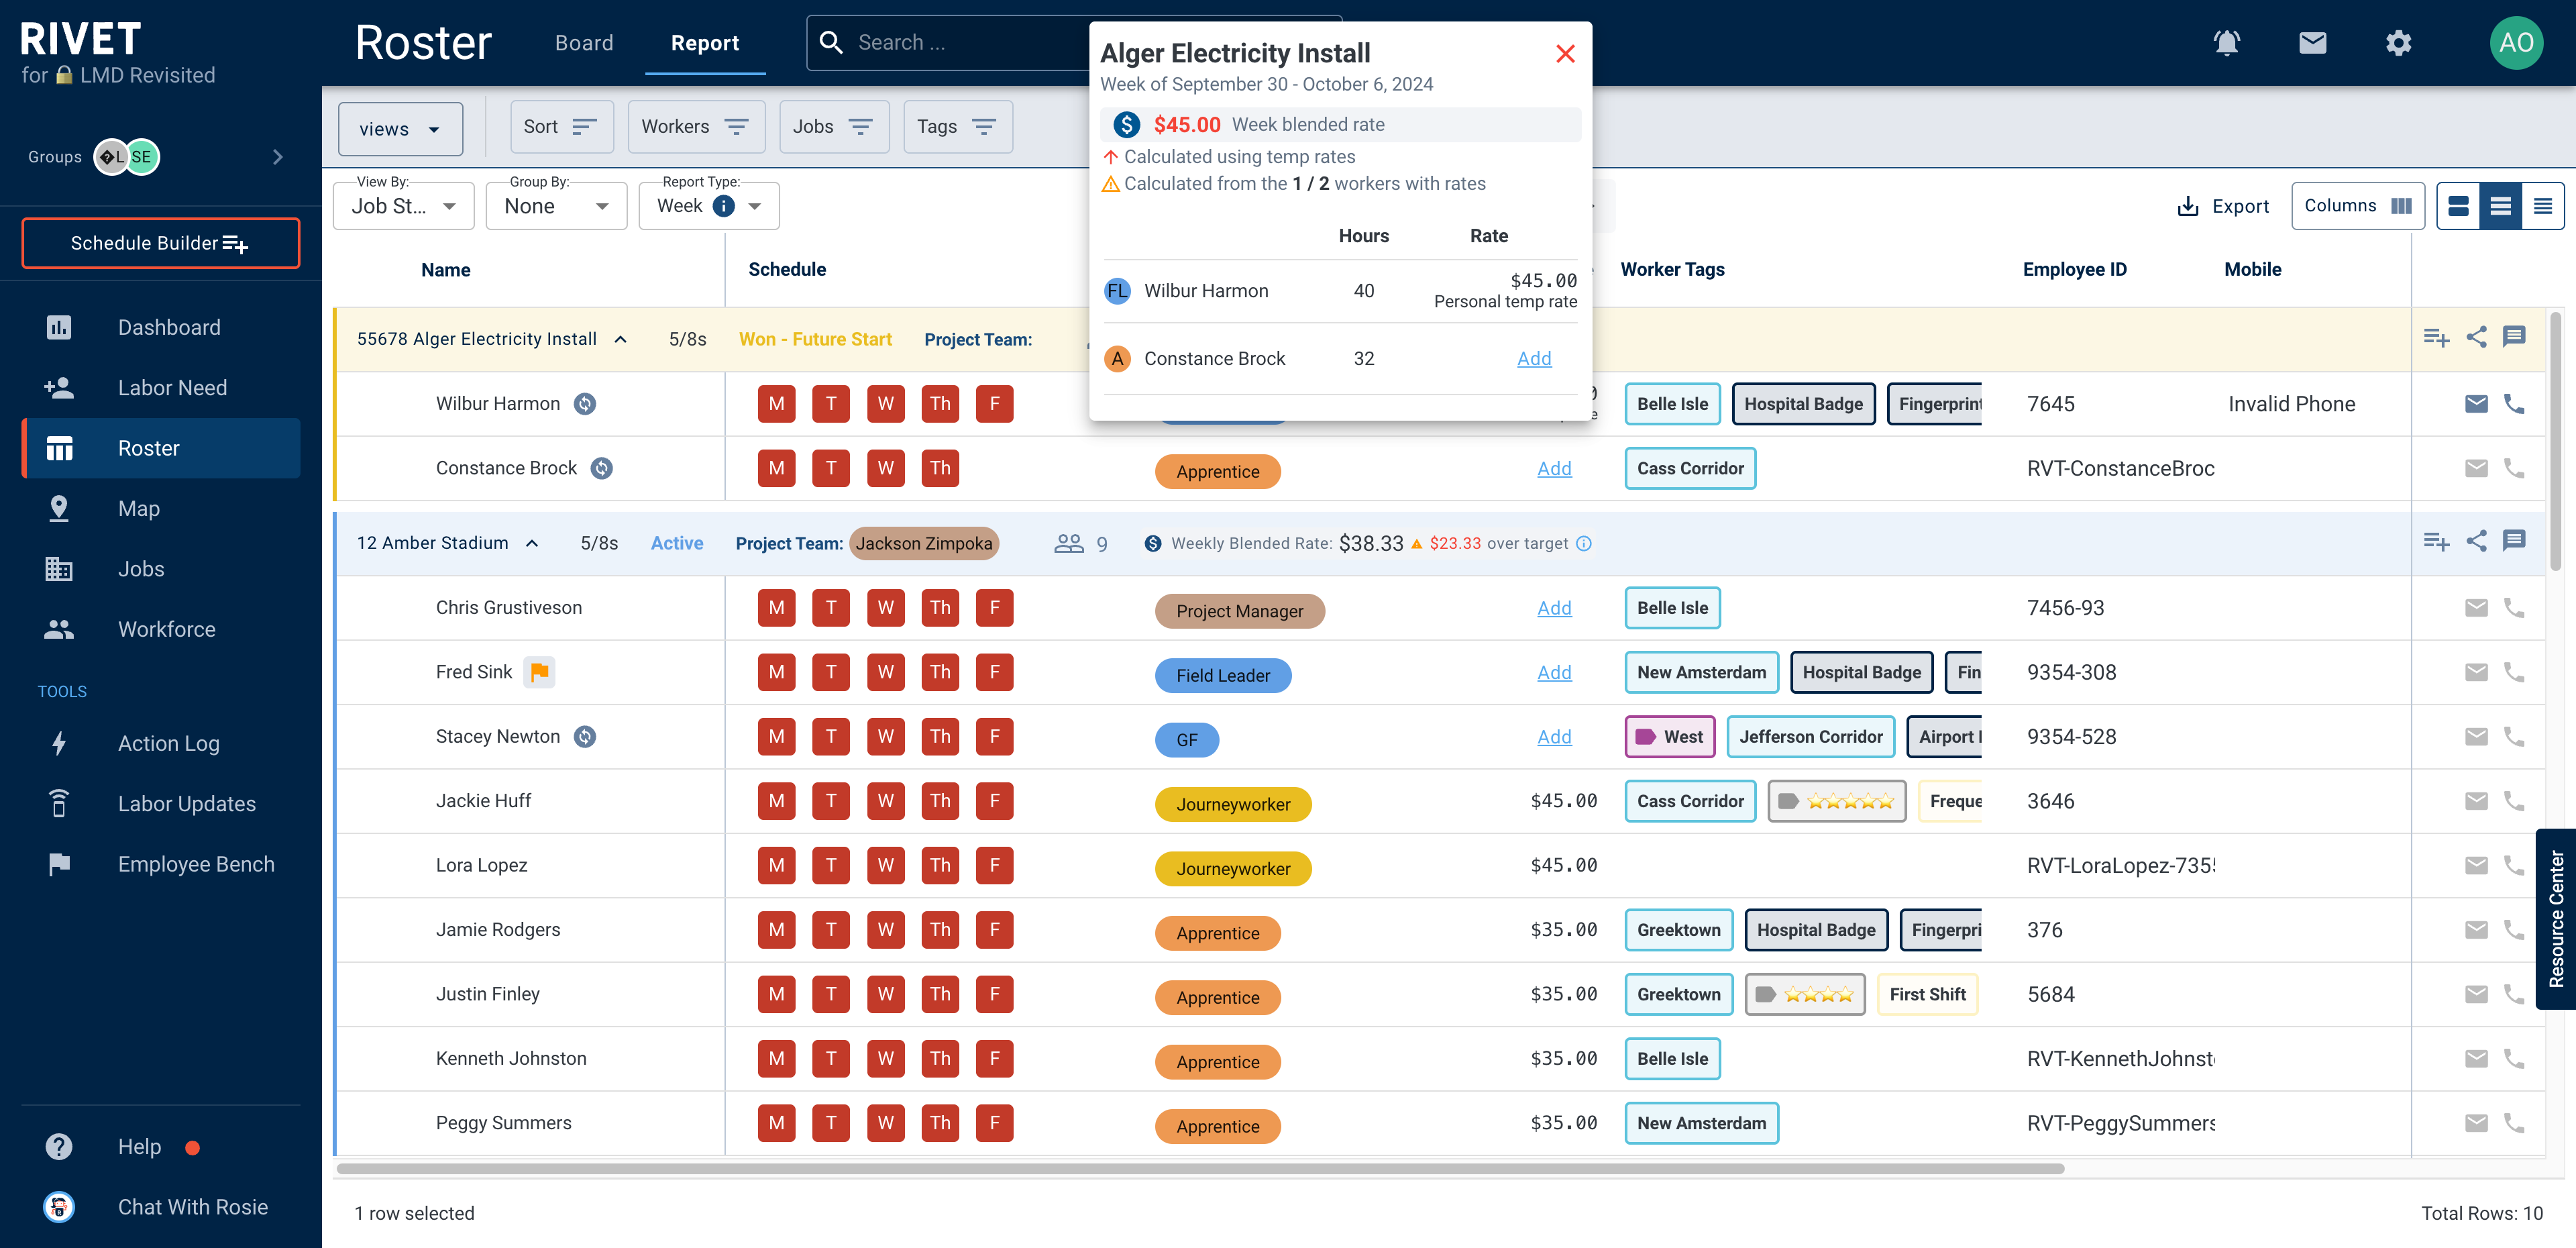The width and height of the screenshot is (2576, 1248).
Task: Toggle Thursday for Constance Brock
Action: (x=939, y=468)
